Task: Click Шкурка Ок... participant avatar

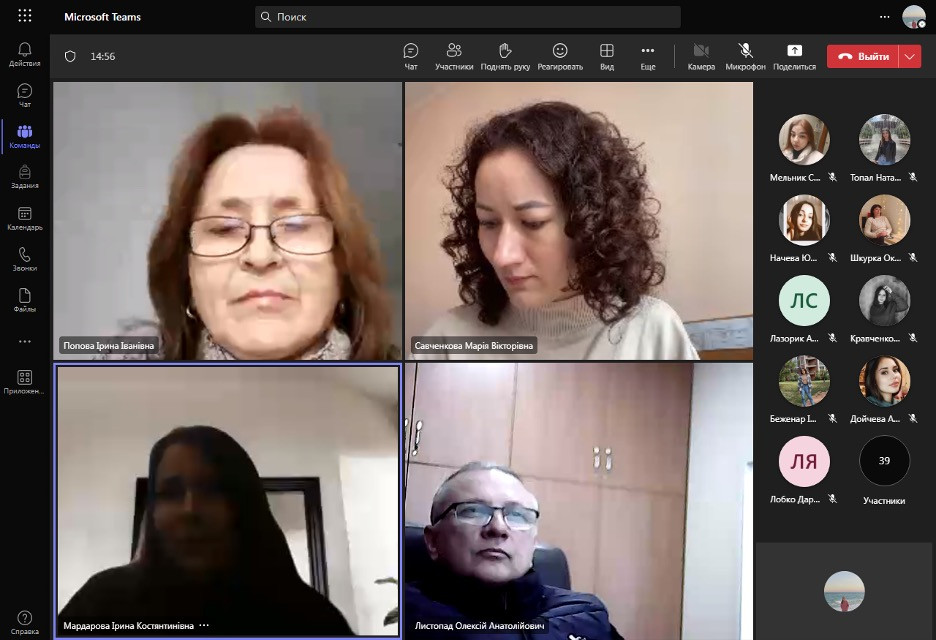Action: click(884, 220)
